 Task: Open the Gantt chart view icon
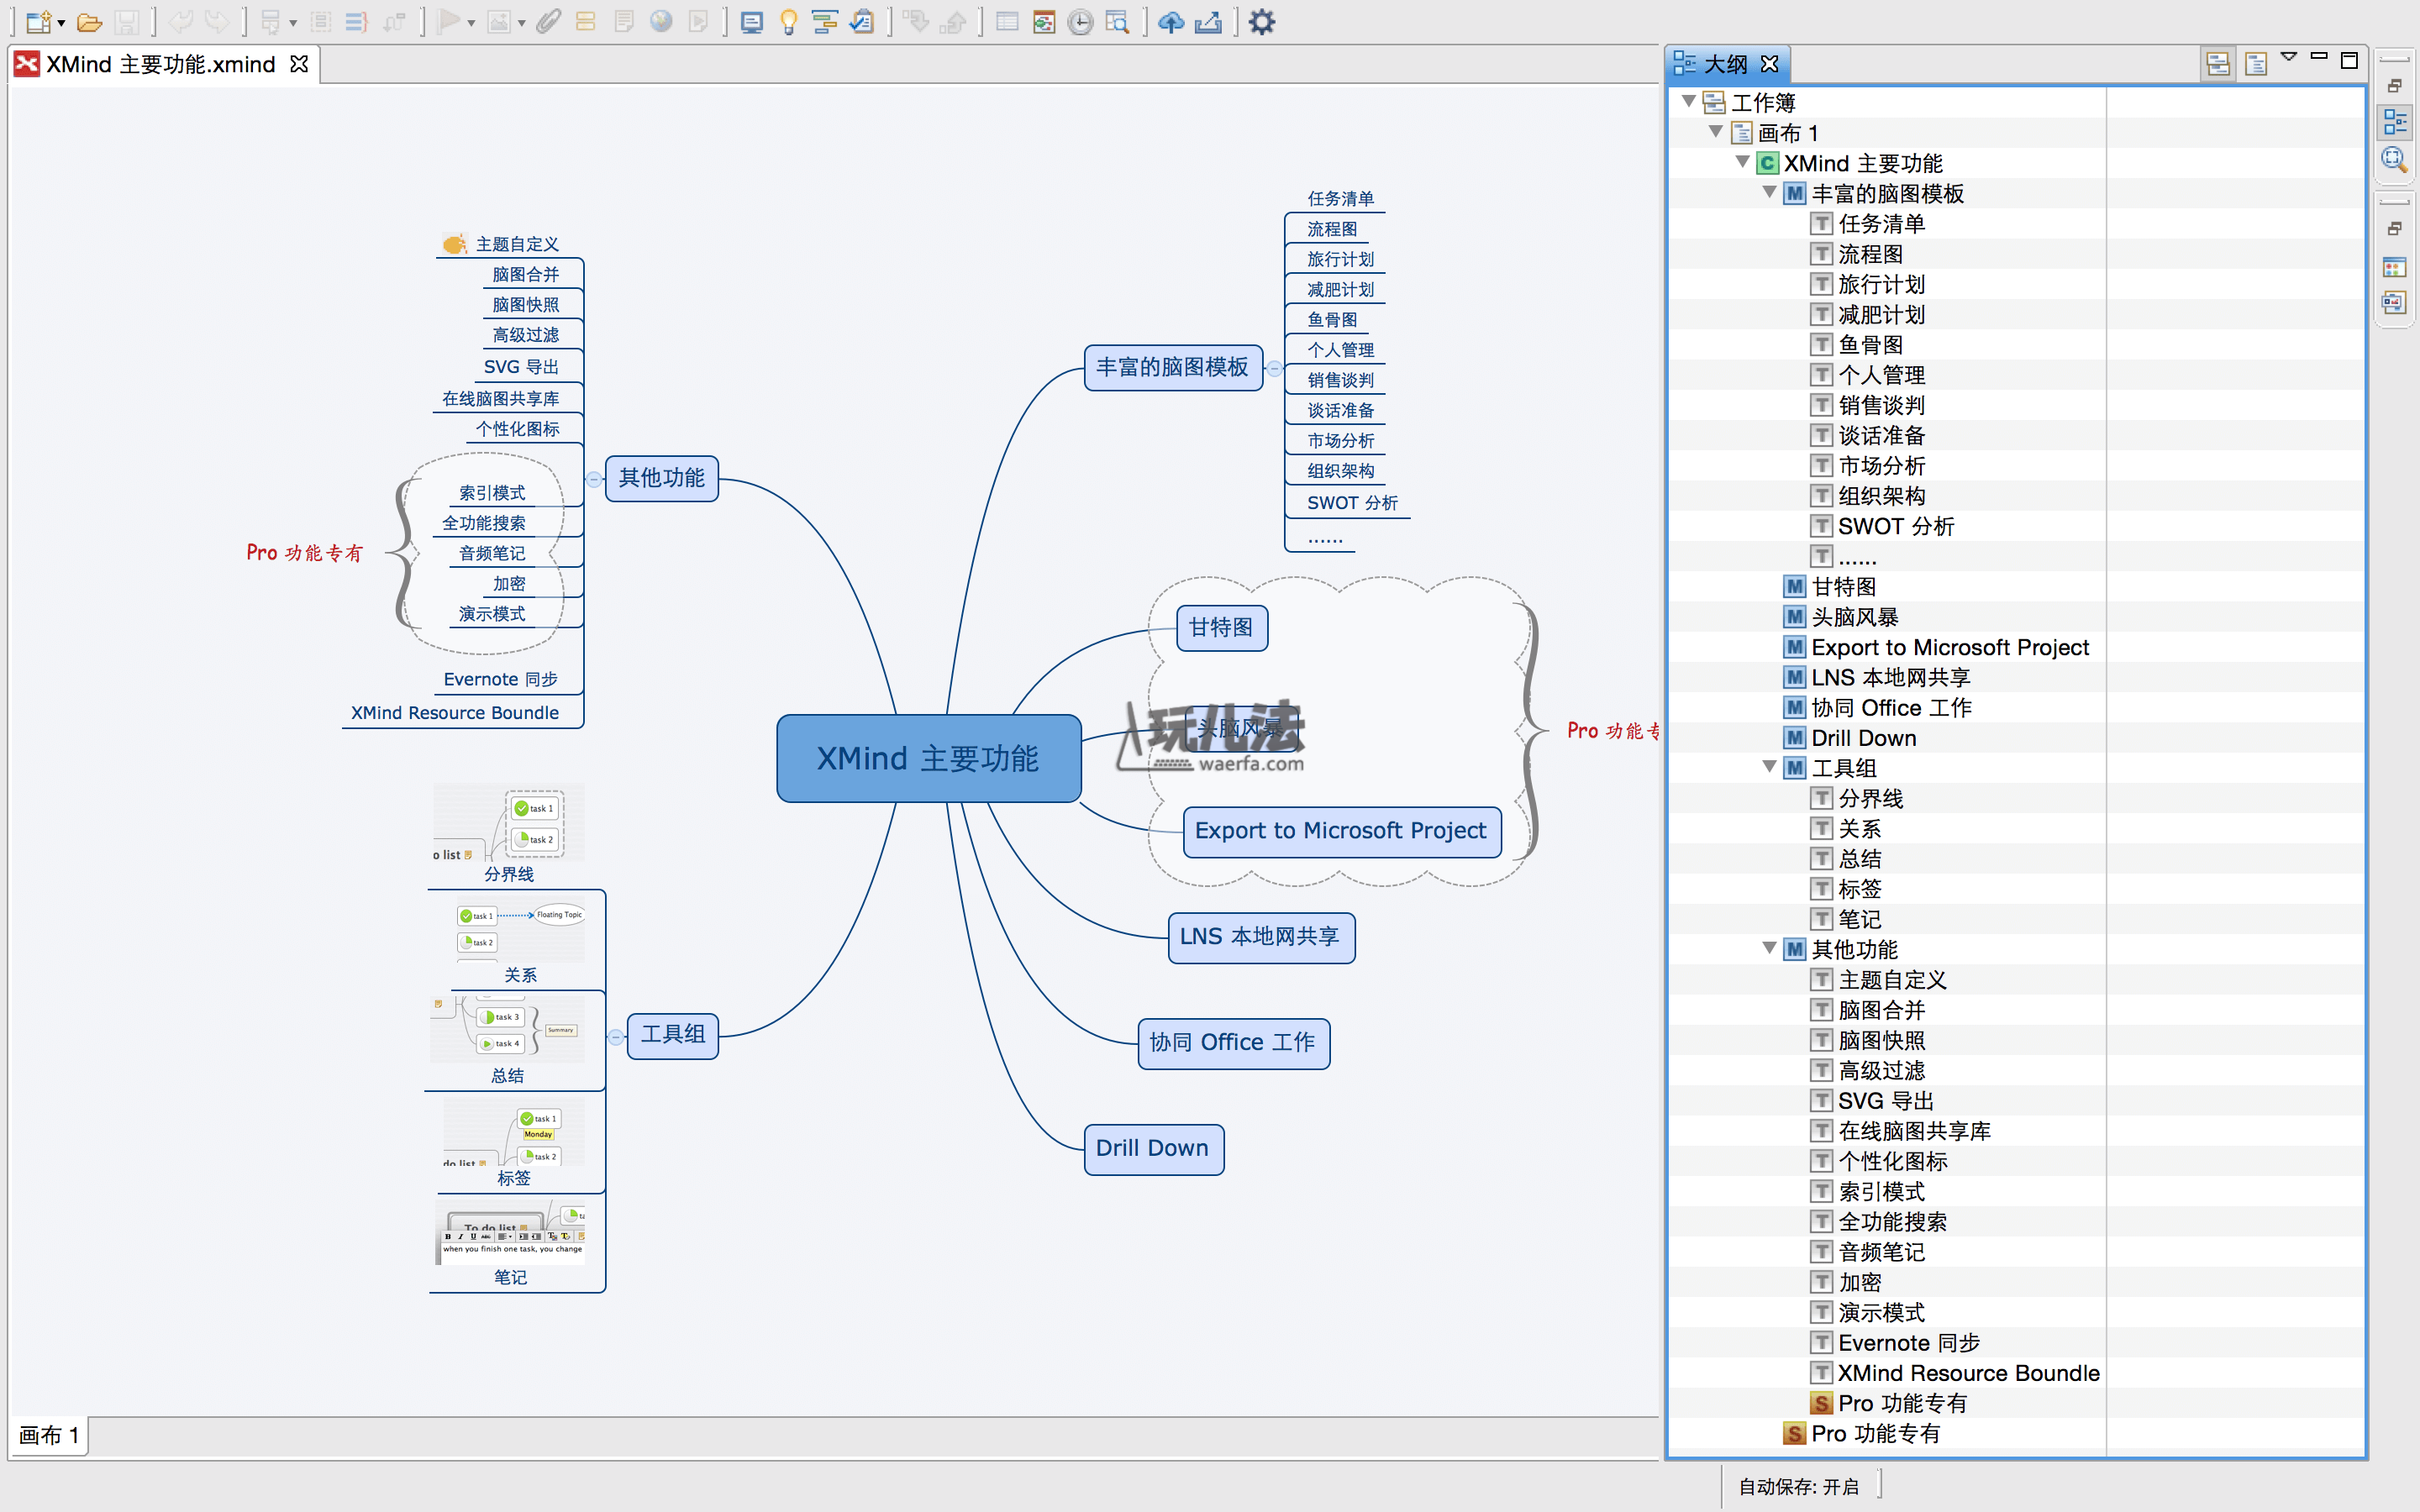[x=825, y=22]
